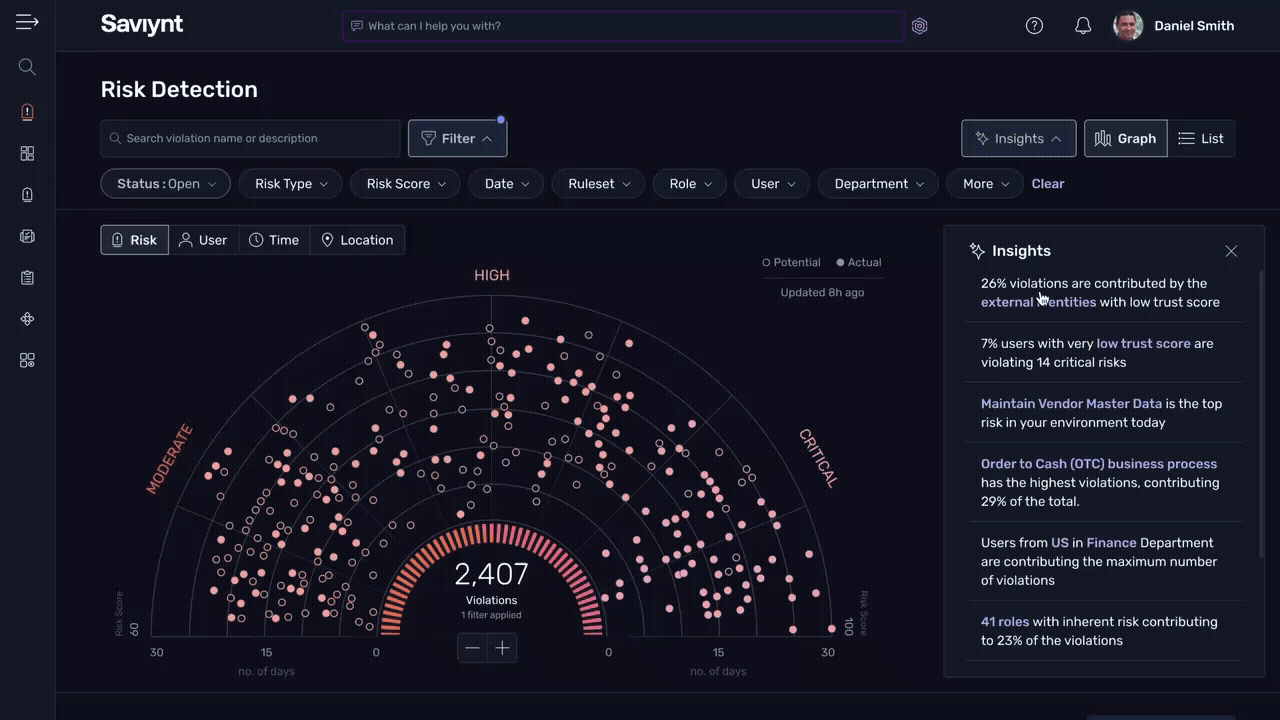Switch to the Location tab

point(357,240)
